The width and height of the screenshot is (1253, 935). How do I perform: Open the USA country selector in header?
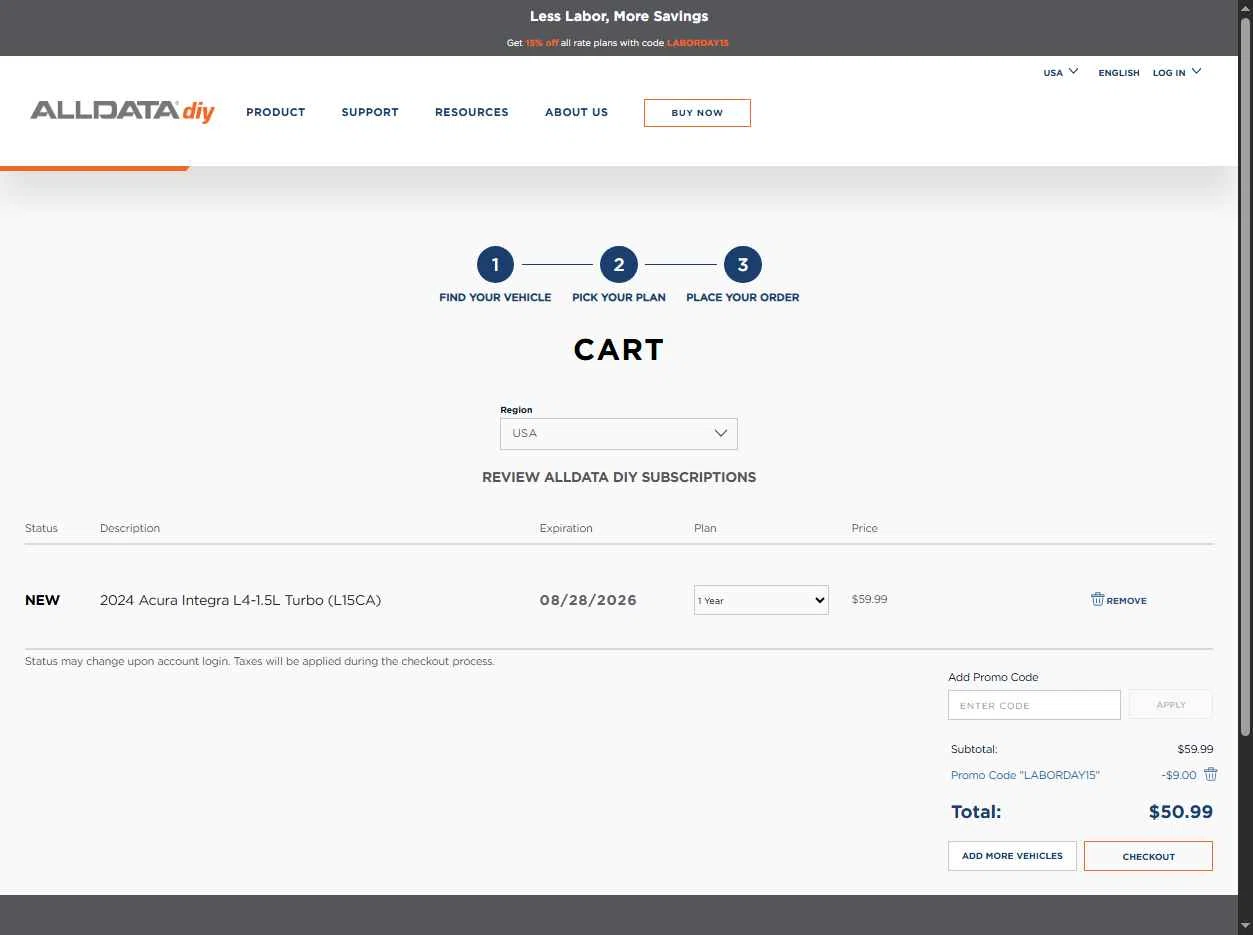(x=1060, y=72)
